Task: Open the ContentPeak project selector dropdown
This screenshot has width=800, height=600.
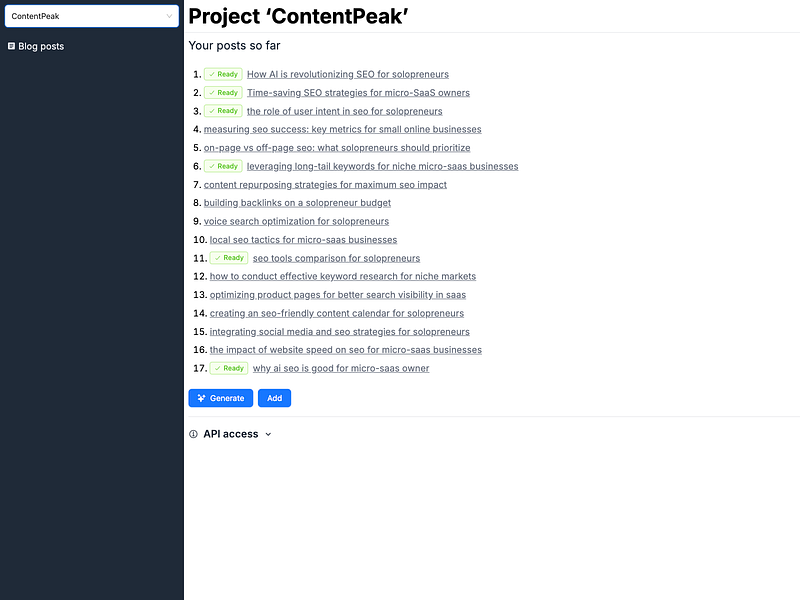Action: tap(91, 16)
